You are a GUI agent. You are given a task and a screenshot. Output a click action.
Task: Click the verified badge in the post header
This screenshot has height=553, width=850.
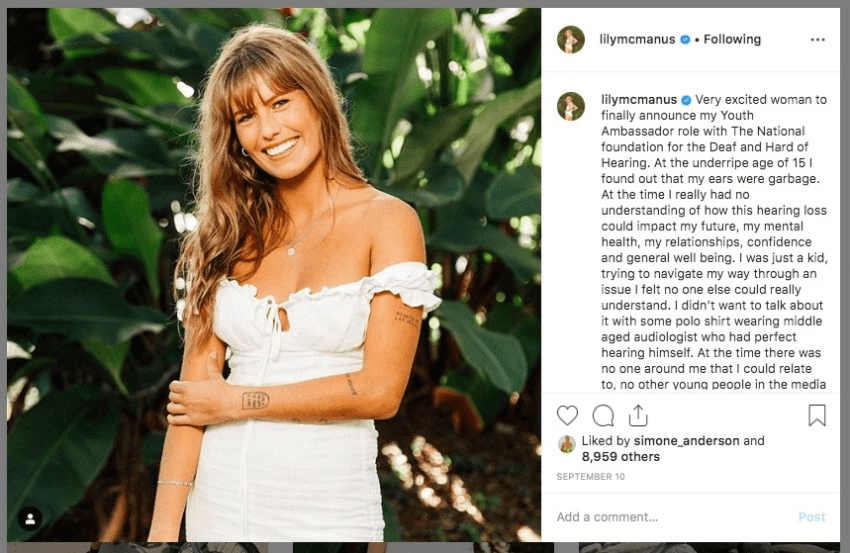685,40
